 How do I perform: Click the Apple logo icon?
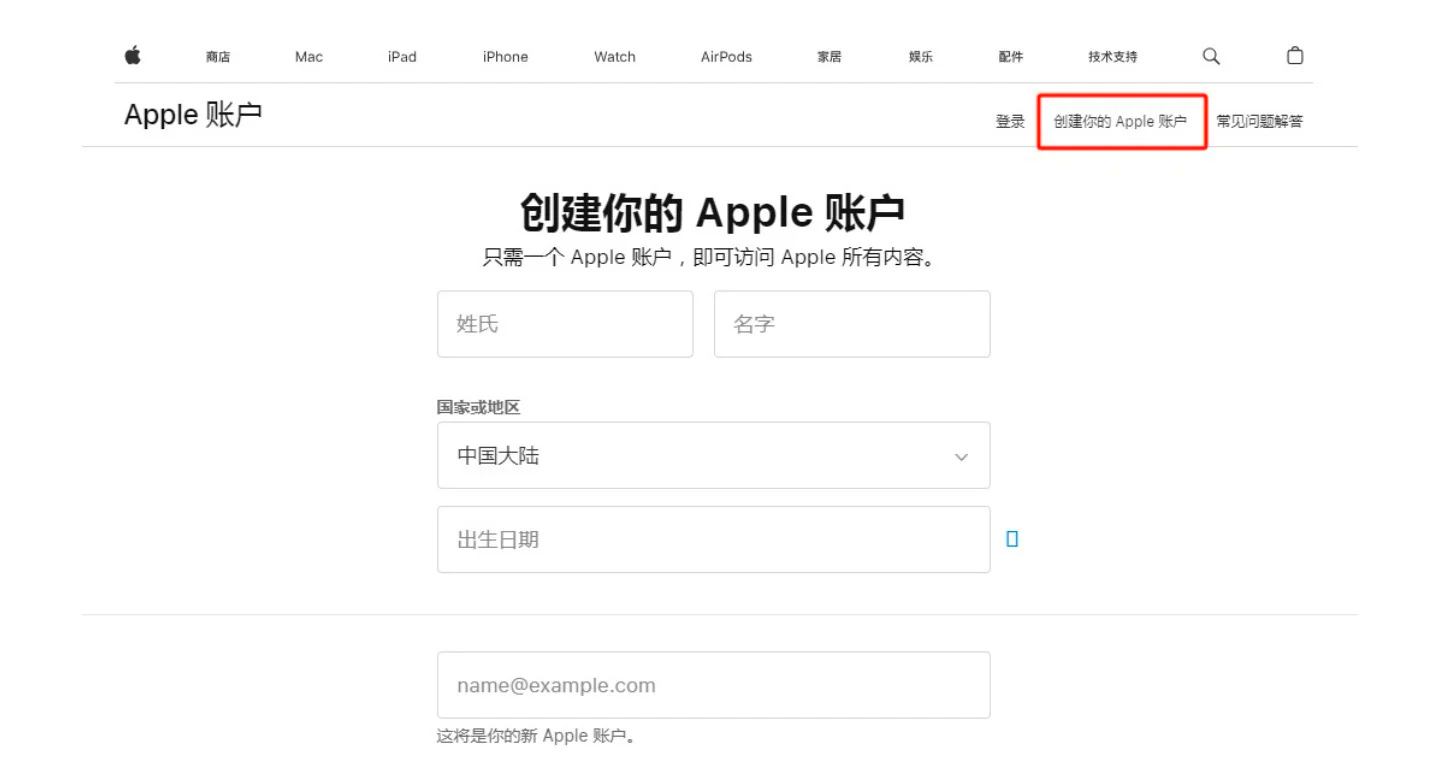tap(133, 56)
